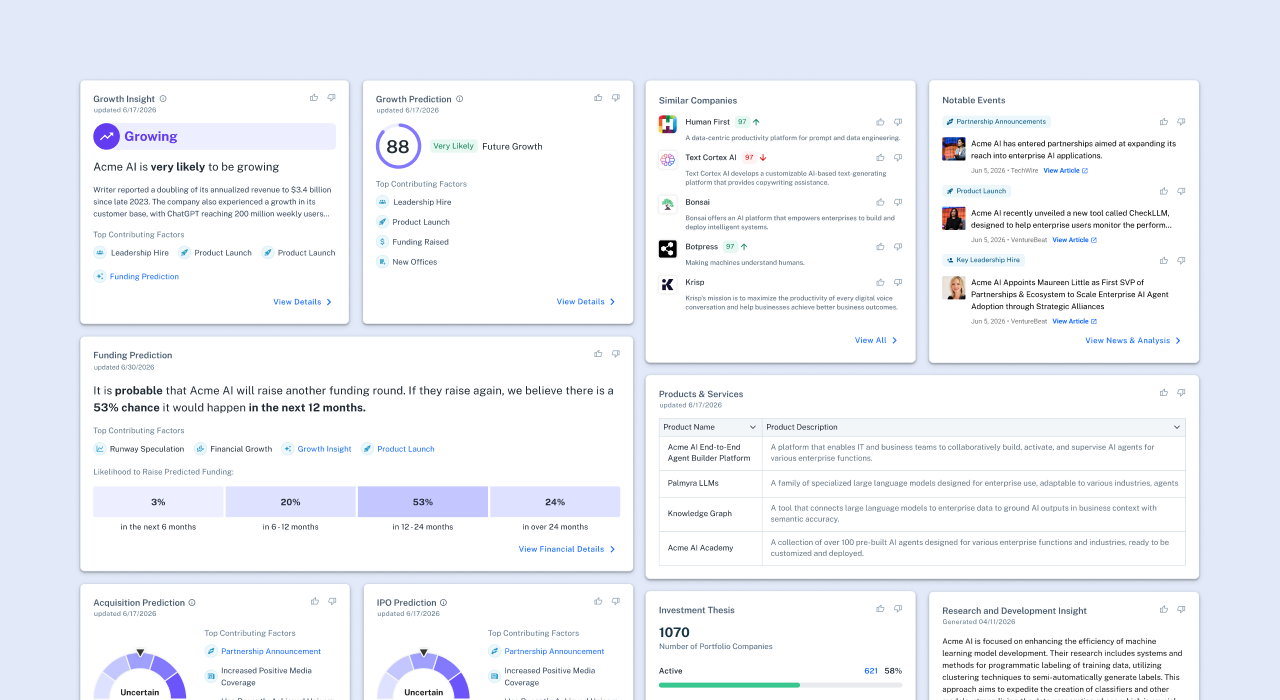Click the Active portfolio progress bar
1280x700 pixels.
pyautogui.click(x=780, y=685)
